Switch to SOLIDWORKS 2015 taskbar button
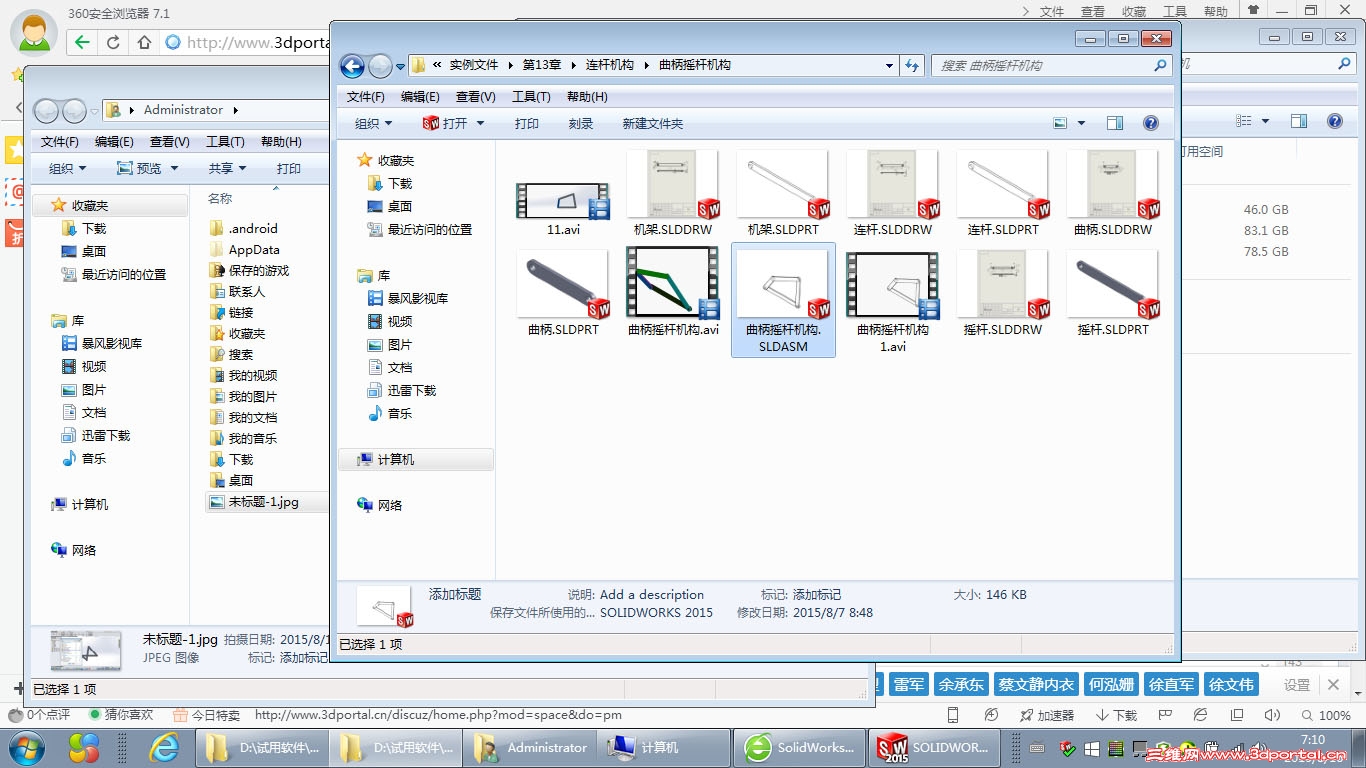Viewport: 1366px width, 768px height. tap(934, 747)
